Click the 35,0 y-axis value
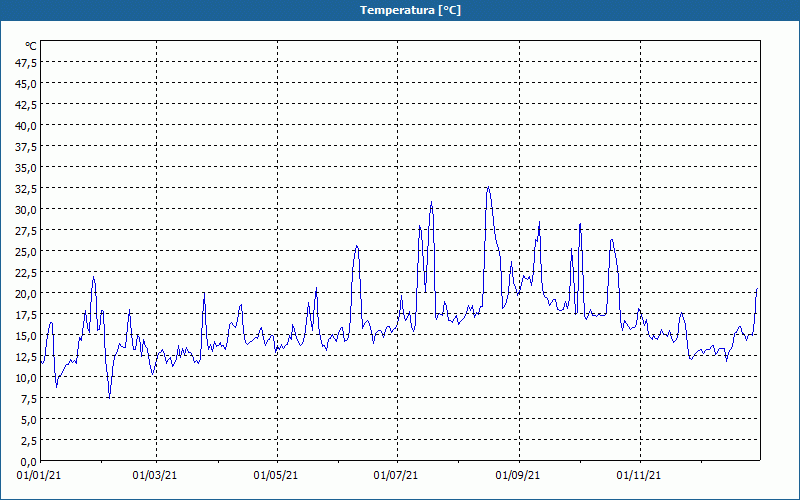This screenshot has height=500, width=800. [x=26, y=168]
